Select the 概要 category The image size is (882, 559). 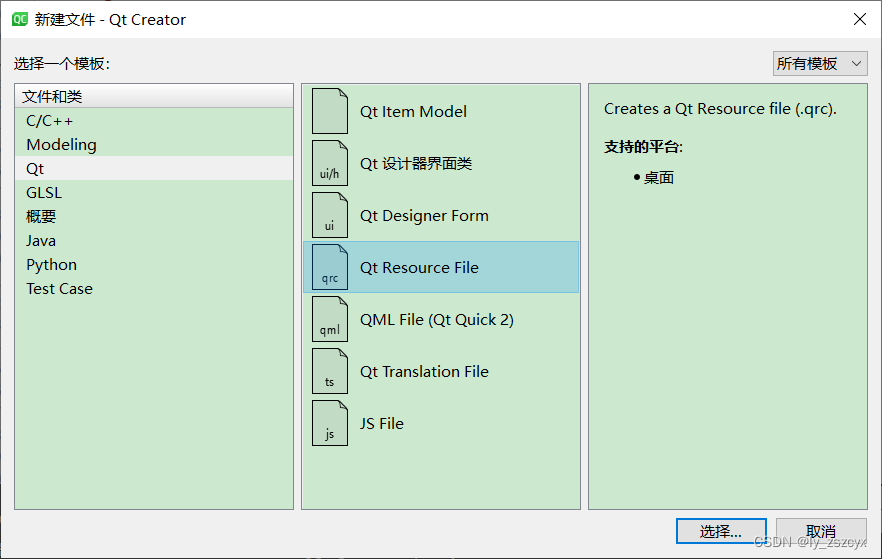click(x=154, y=217)
